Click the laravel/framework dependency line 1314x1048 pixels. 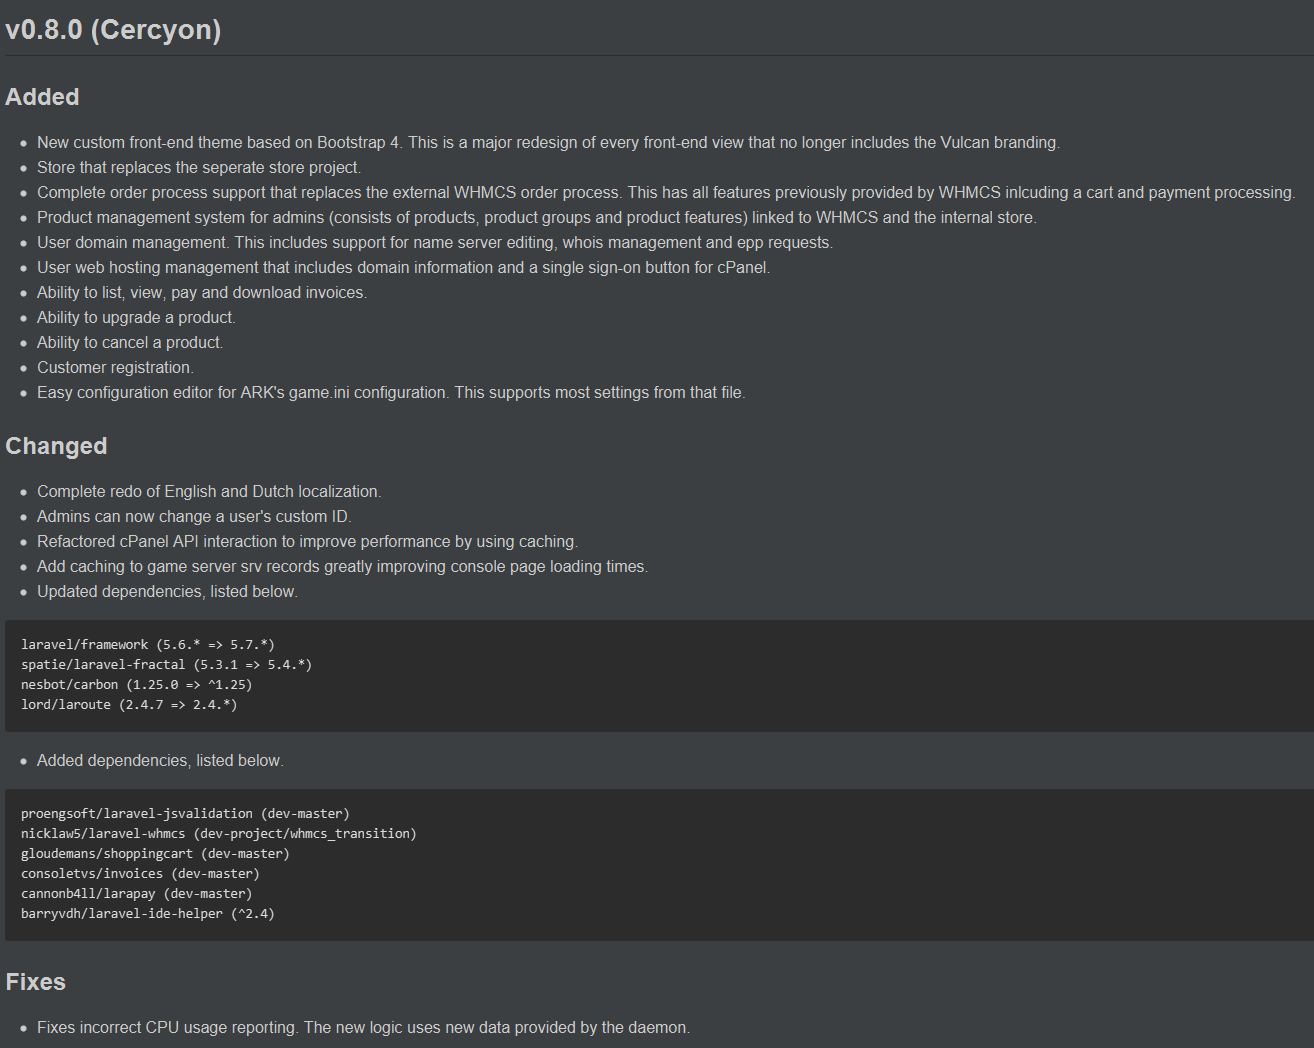[147, 645]
